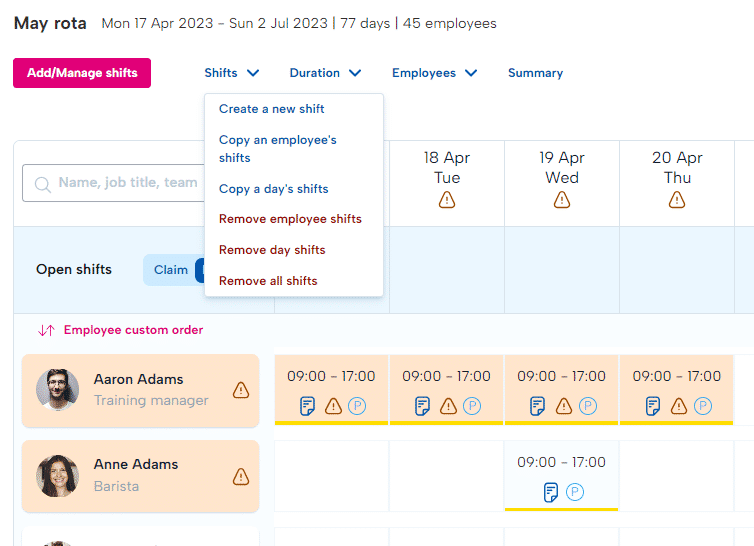
Task: Click the May rota page title
Action: coord(50,23)
